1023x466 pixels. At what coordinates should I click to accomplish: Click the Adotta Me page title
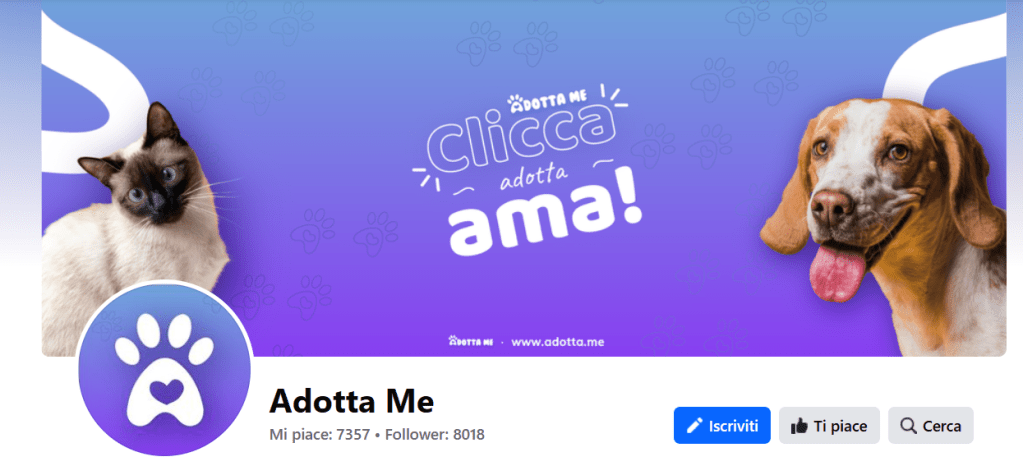(x=352, y=400)
